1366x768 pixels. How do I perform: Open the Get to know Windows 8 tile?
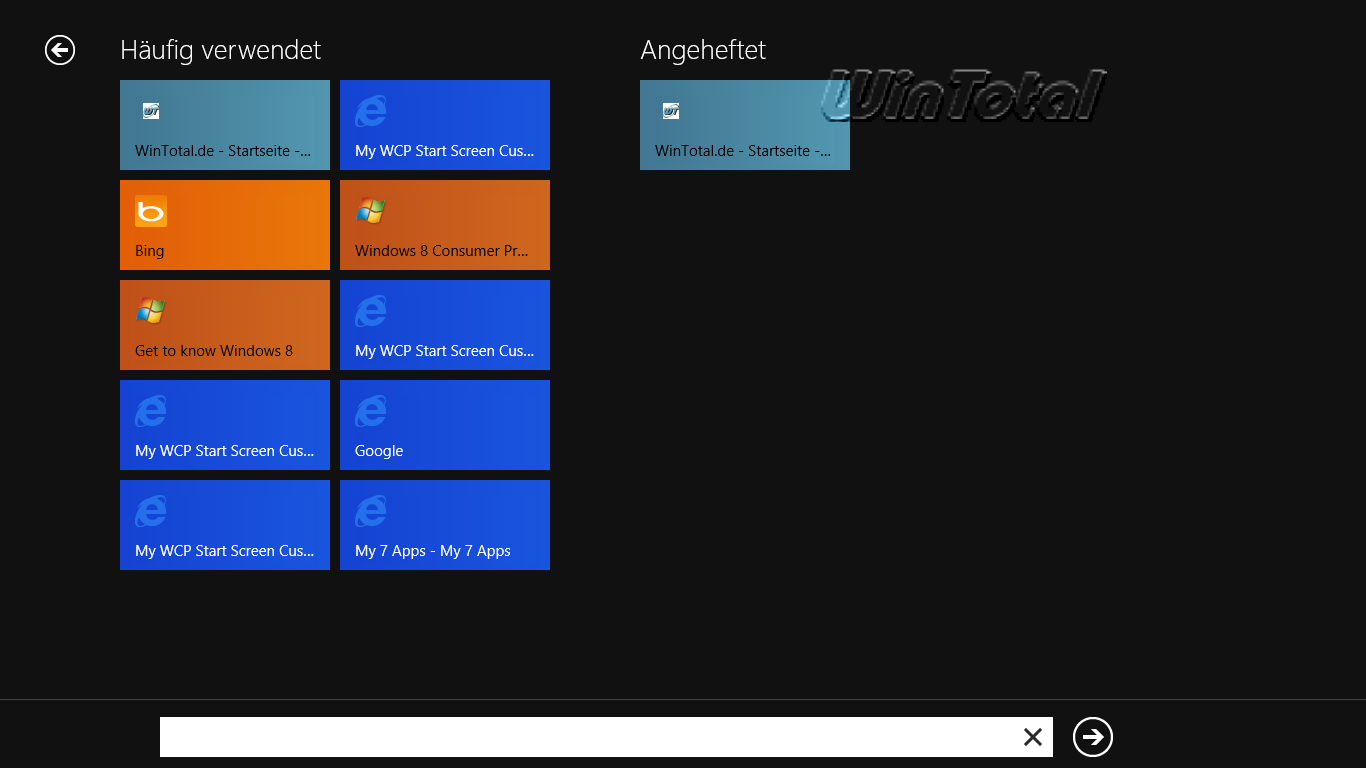point(225,325)
